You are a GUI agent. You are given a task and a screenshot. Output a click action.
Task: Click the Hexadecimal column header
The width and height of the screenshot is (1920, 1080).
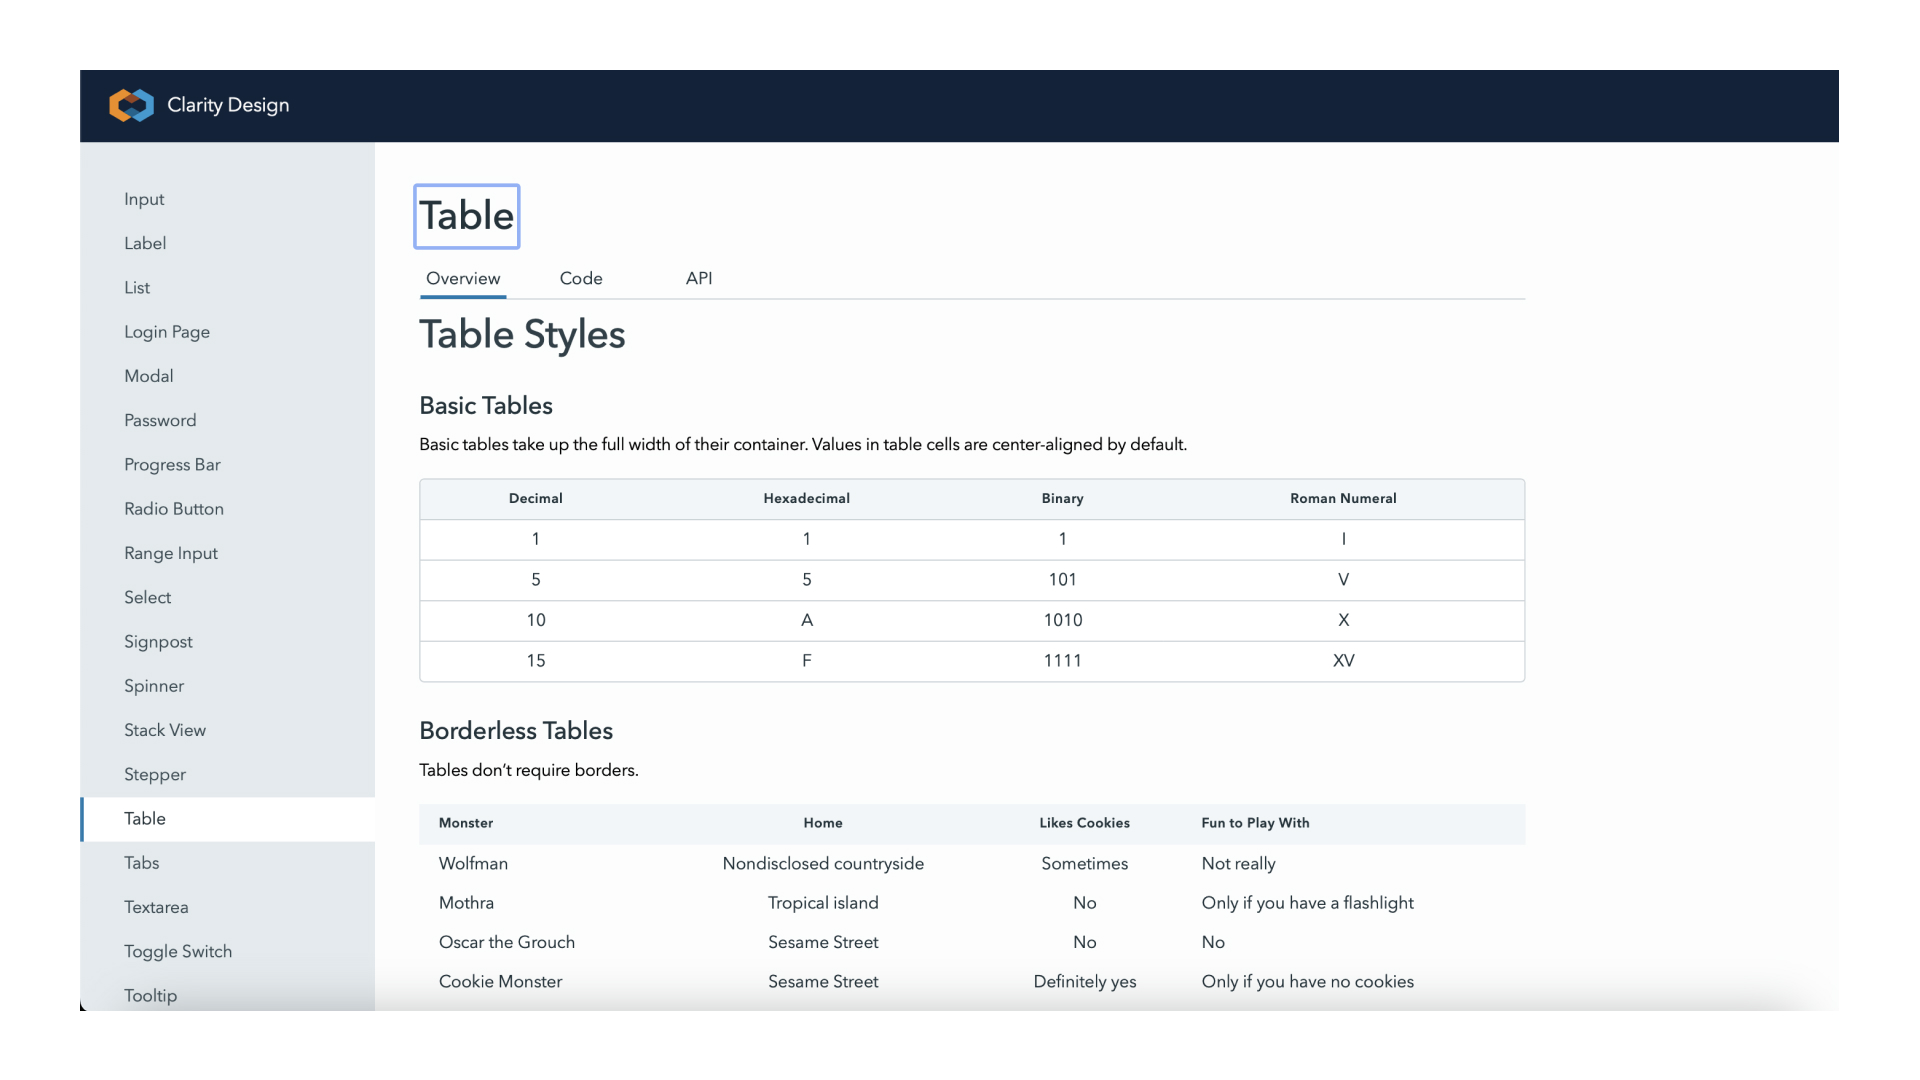pyautogui.click(x=807, y=498)
